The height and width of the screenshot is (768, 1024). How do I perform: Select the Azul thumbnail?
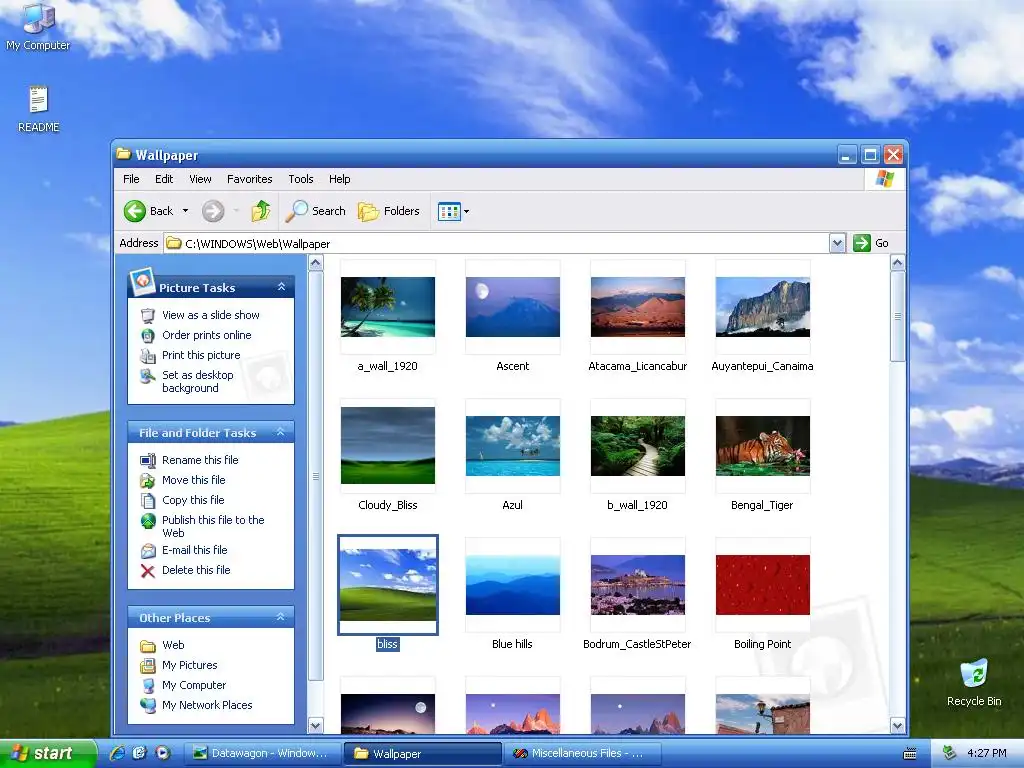(x=513, y=445)
